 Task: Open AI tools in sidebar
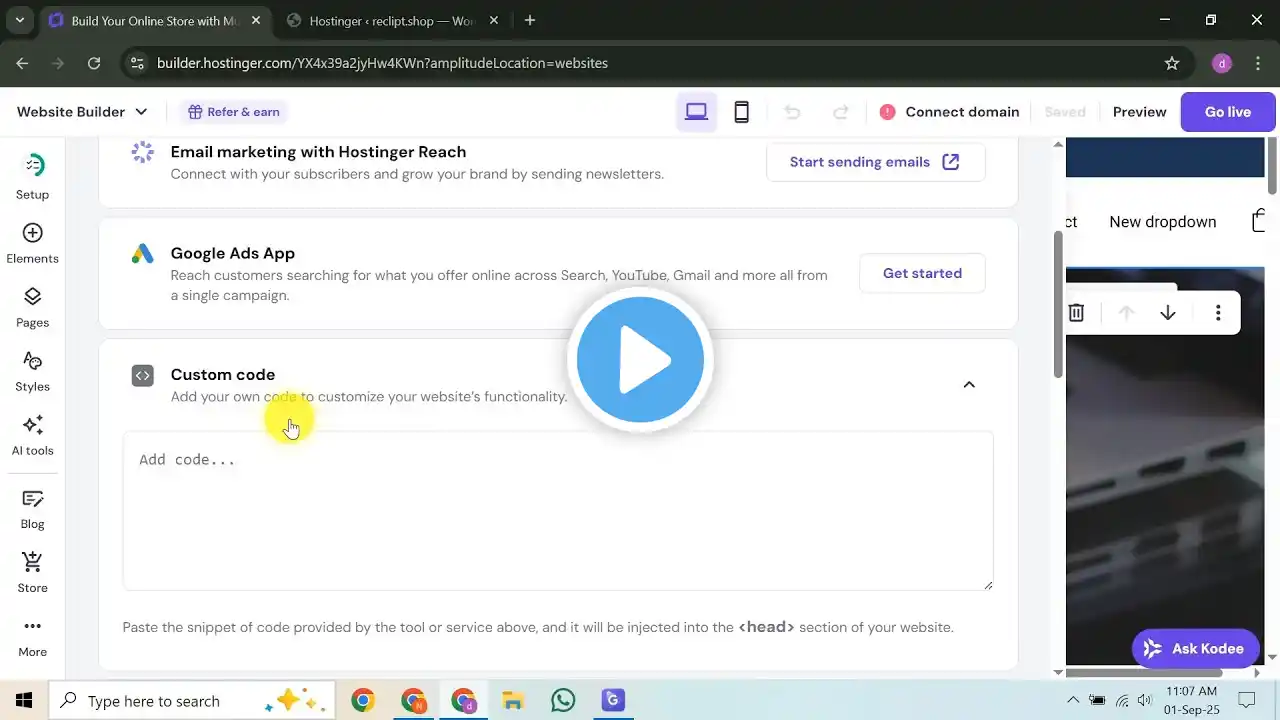point(32,434)
